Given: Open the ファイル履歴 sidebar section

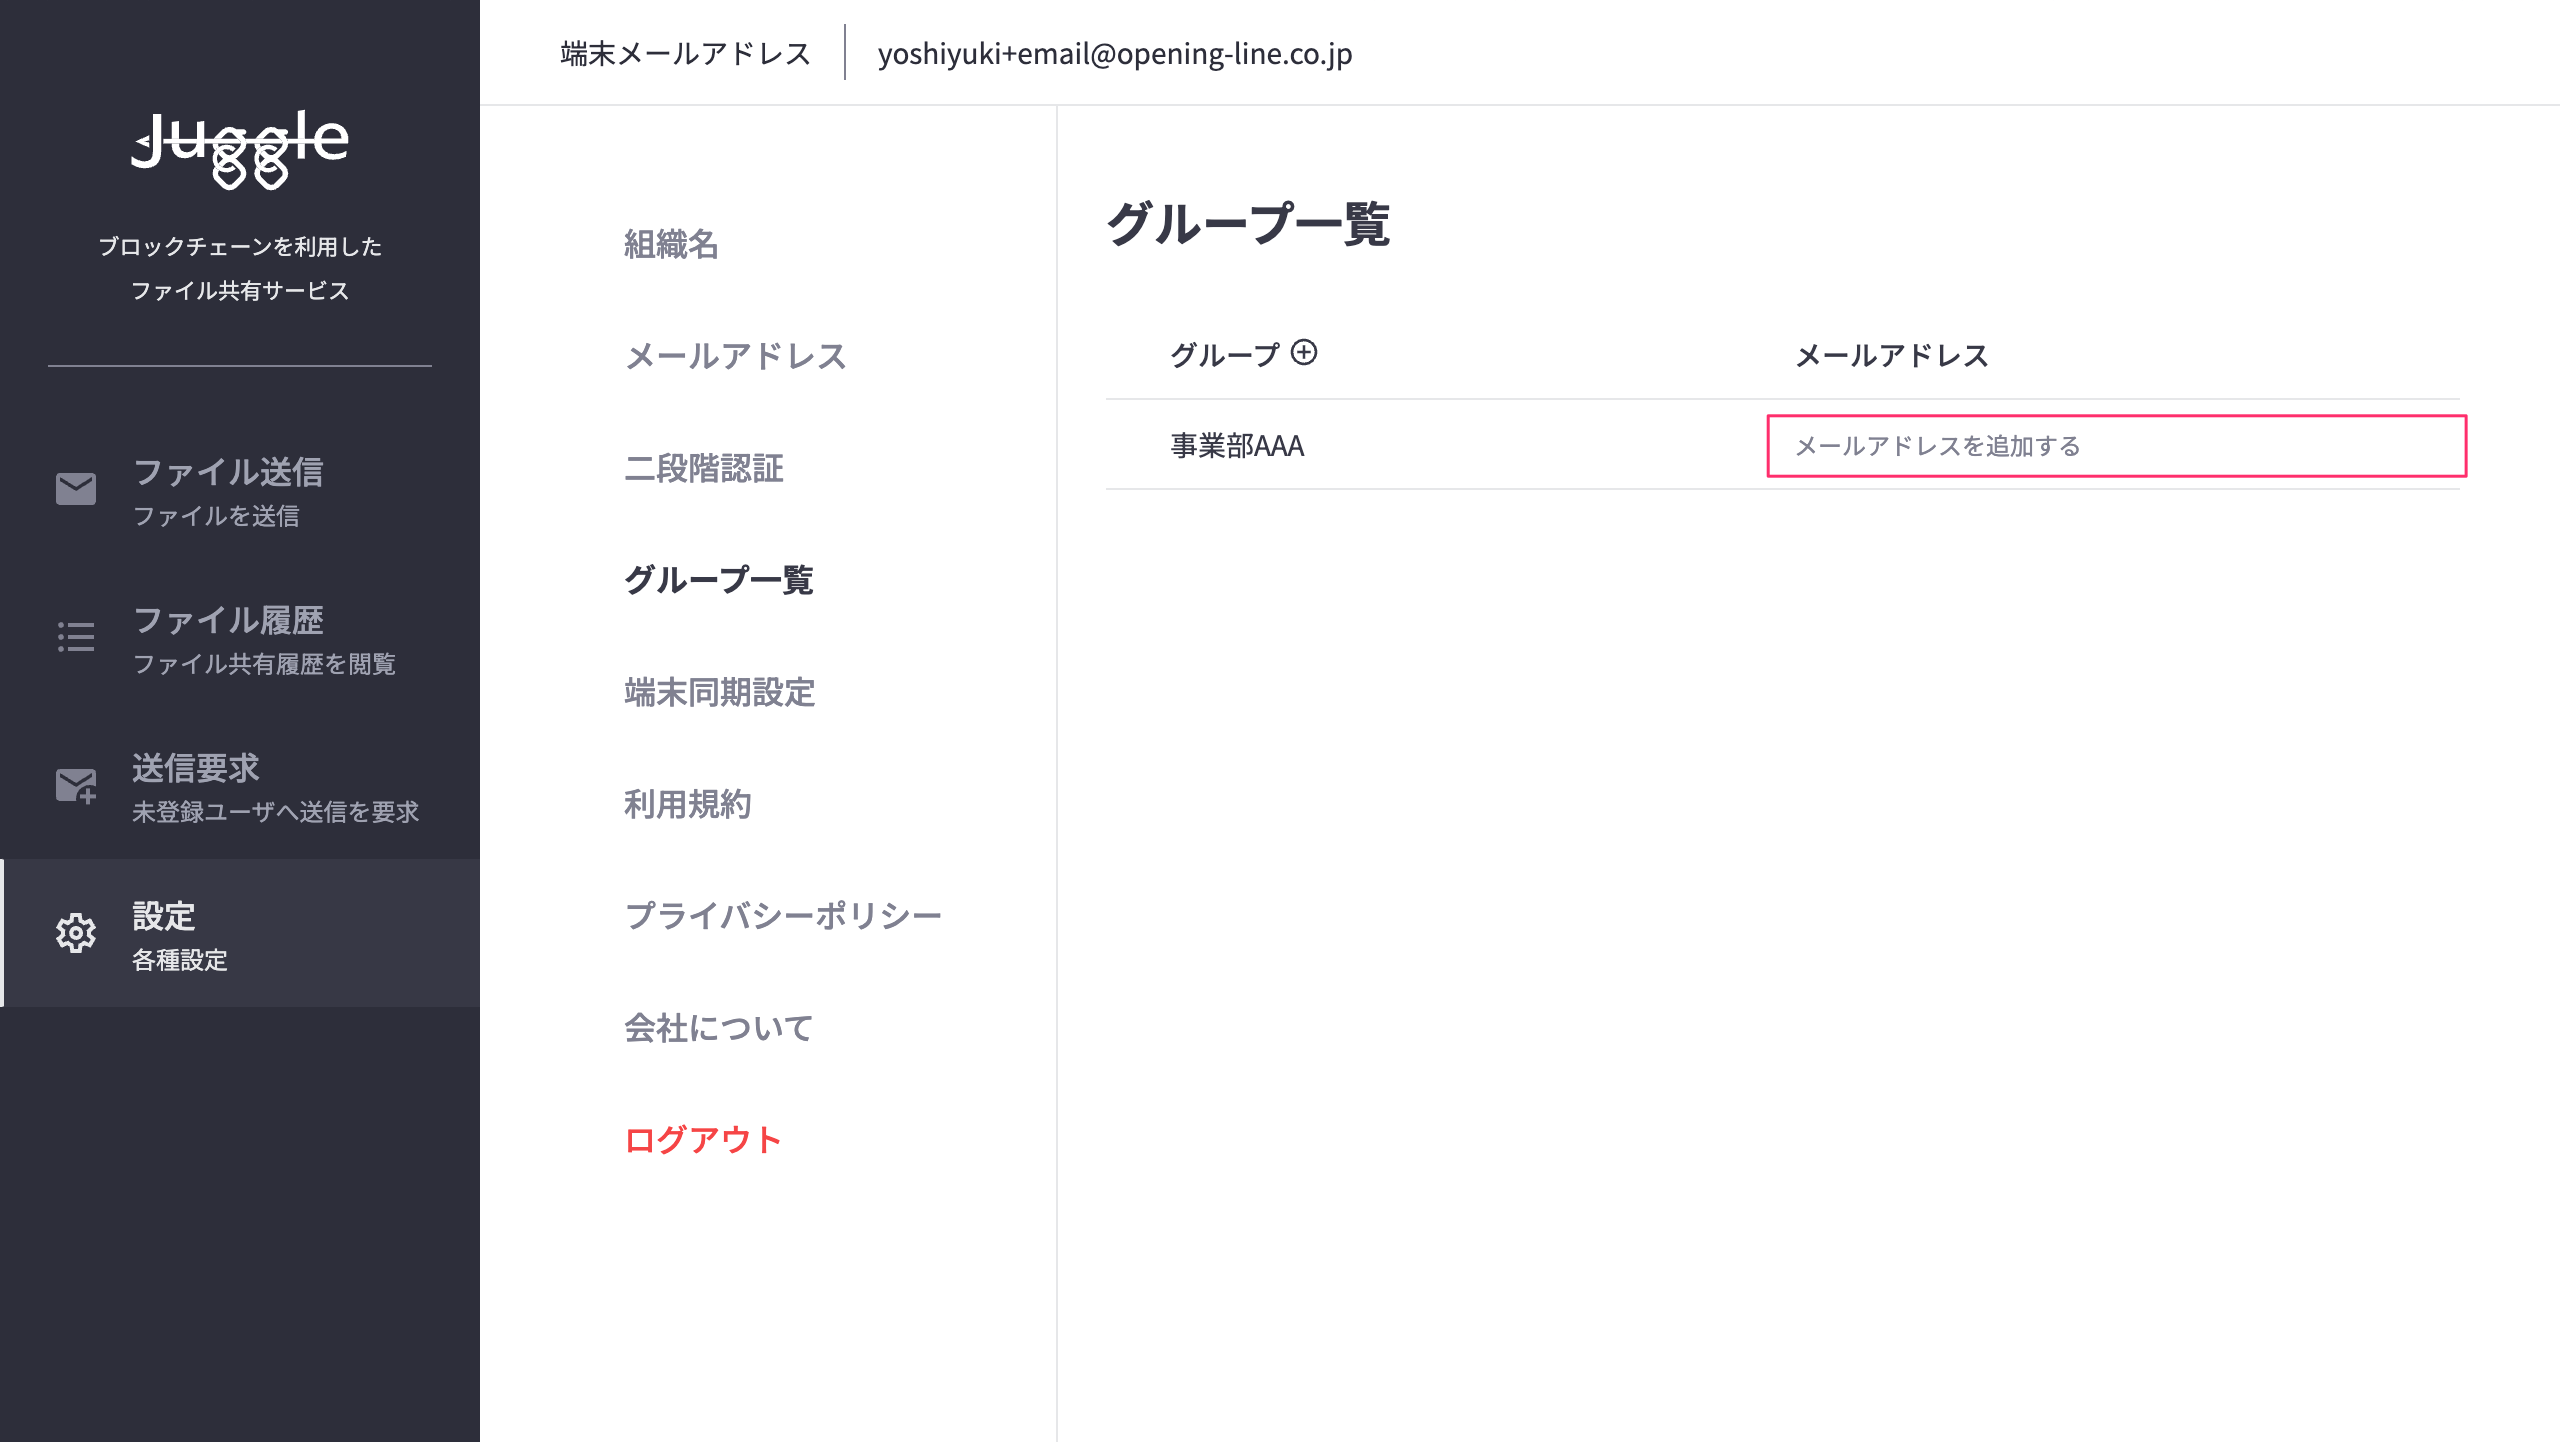Looking at the screenshot, I should pyautogui.click(x=228, y=621).
